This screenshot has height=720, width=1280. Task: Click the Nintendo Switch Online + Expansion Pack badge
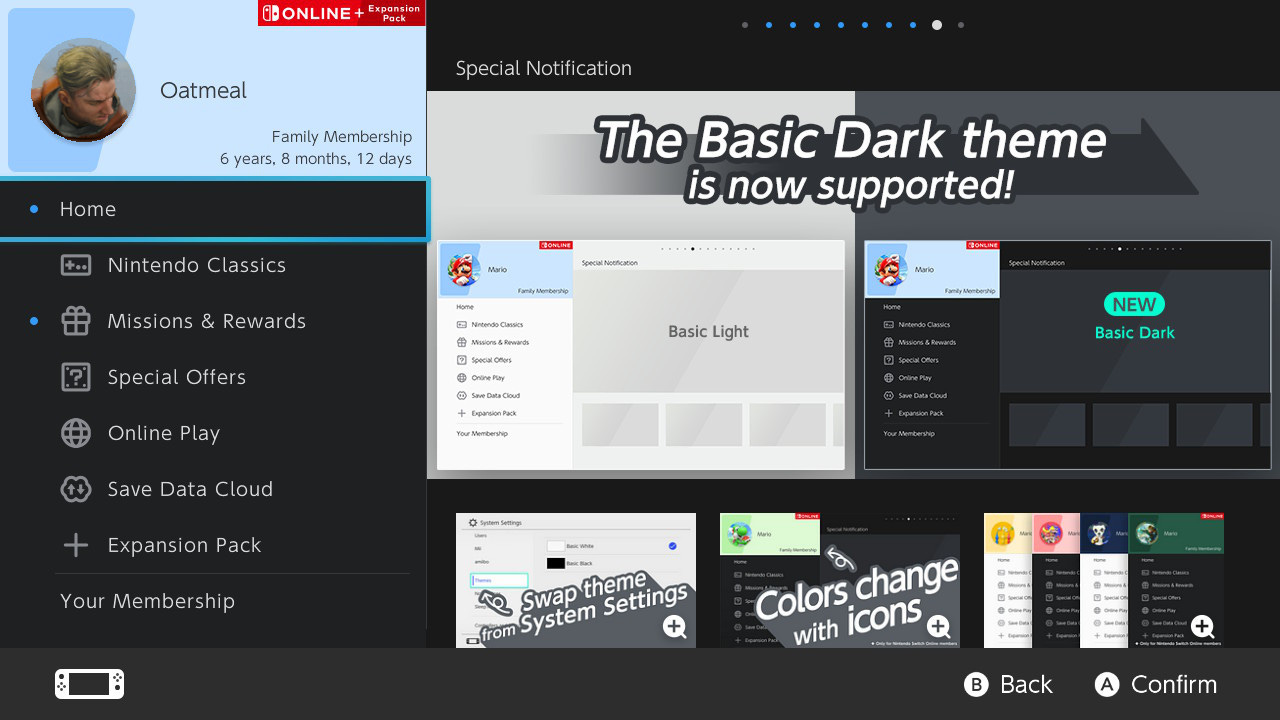[341, 13]
